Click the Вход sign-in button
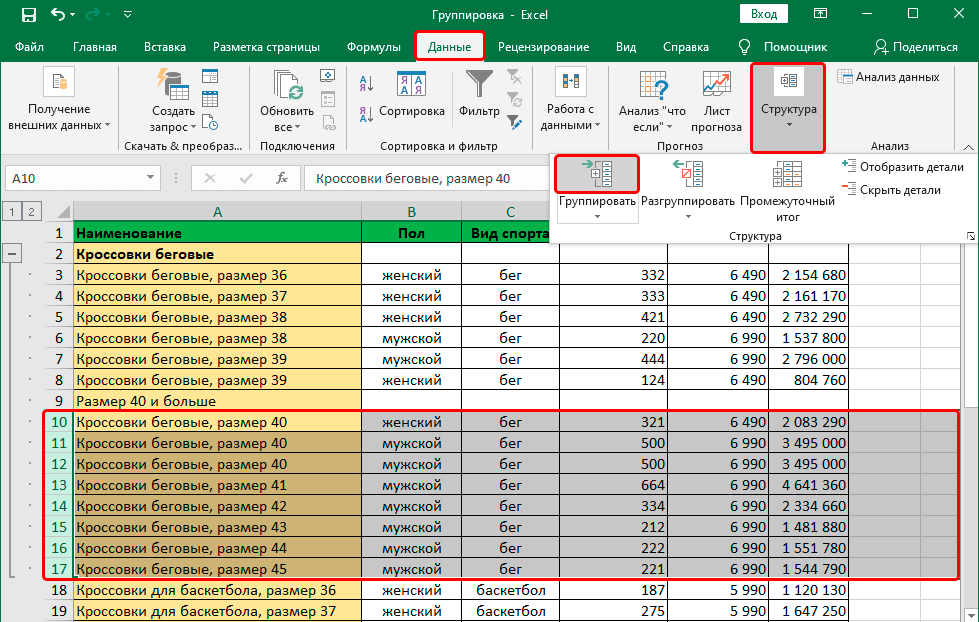 point(764,14)
